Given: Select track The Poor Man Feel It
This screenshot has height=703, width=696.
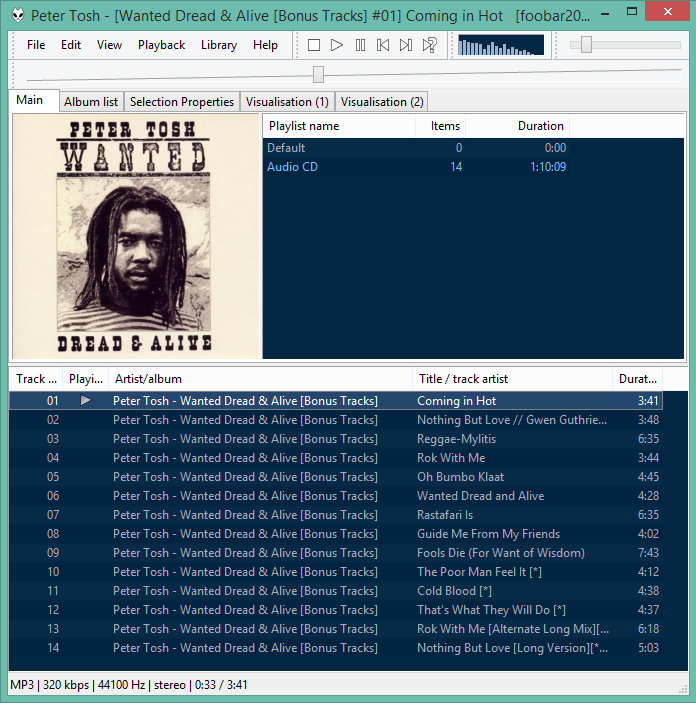Looking at the screenshot, I should [x=335, y=572].
